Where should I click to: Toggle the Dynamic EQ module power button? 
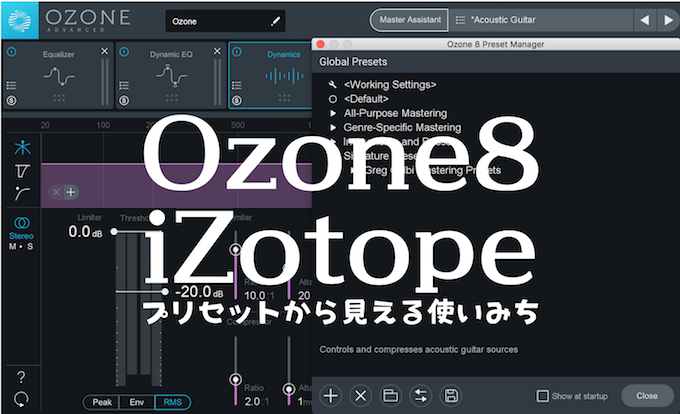pos(124,52)
